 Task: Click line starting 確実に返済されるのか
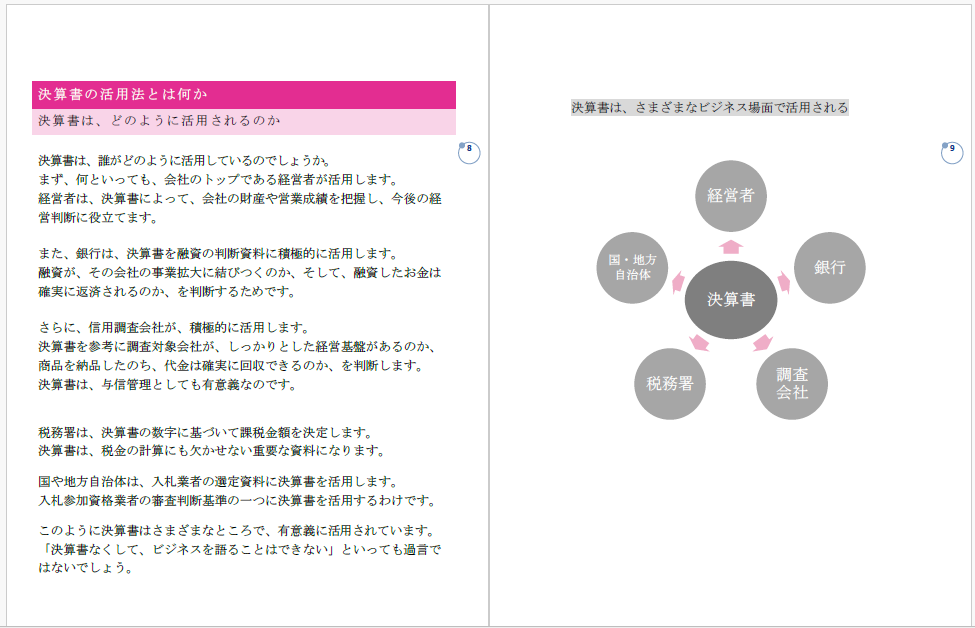click(x=167, y=292)
